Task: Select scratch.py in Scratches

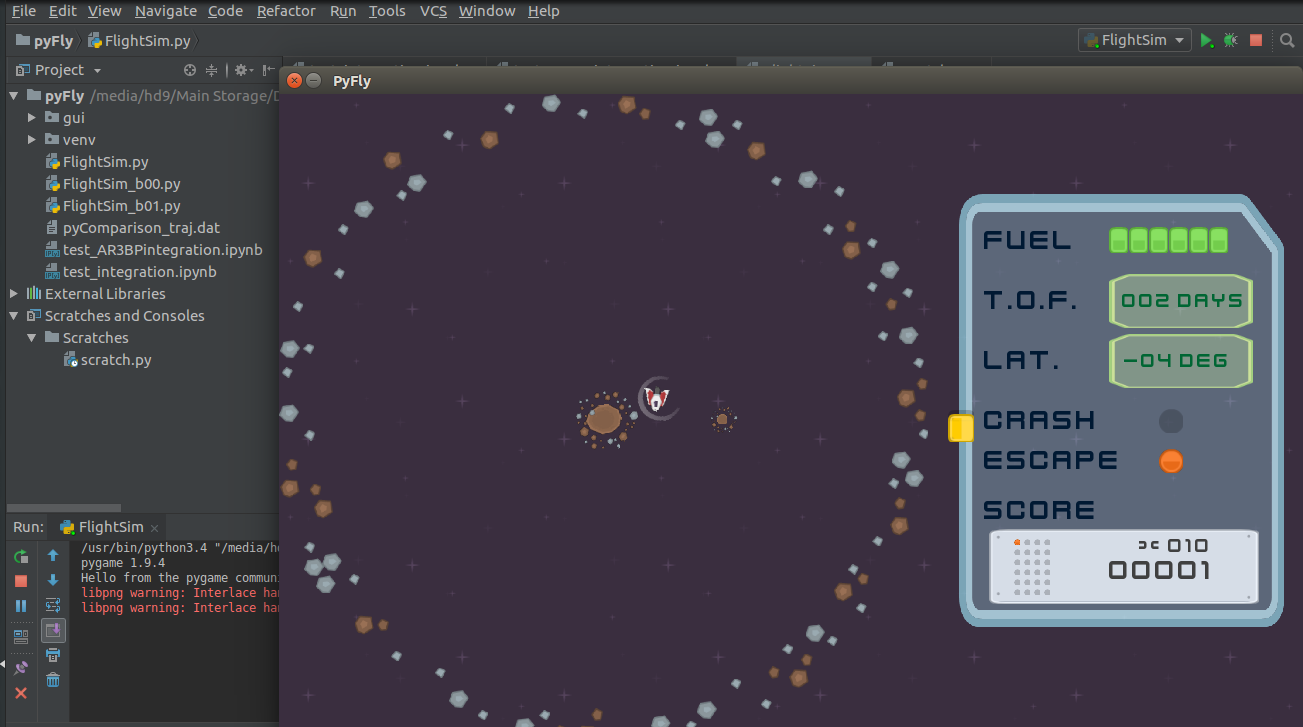Action: pyautogui.click(x=107, y=360)
